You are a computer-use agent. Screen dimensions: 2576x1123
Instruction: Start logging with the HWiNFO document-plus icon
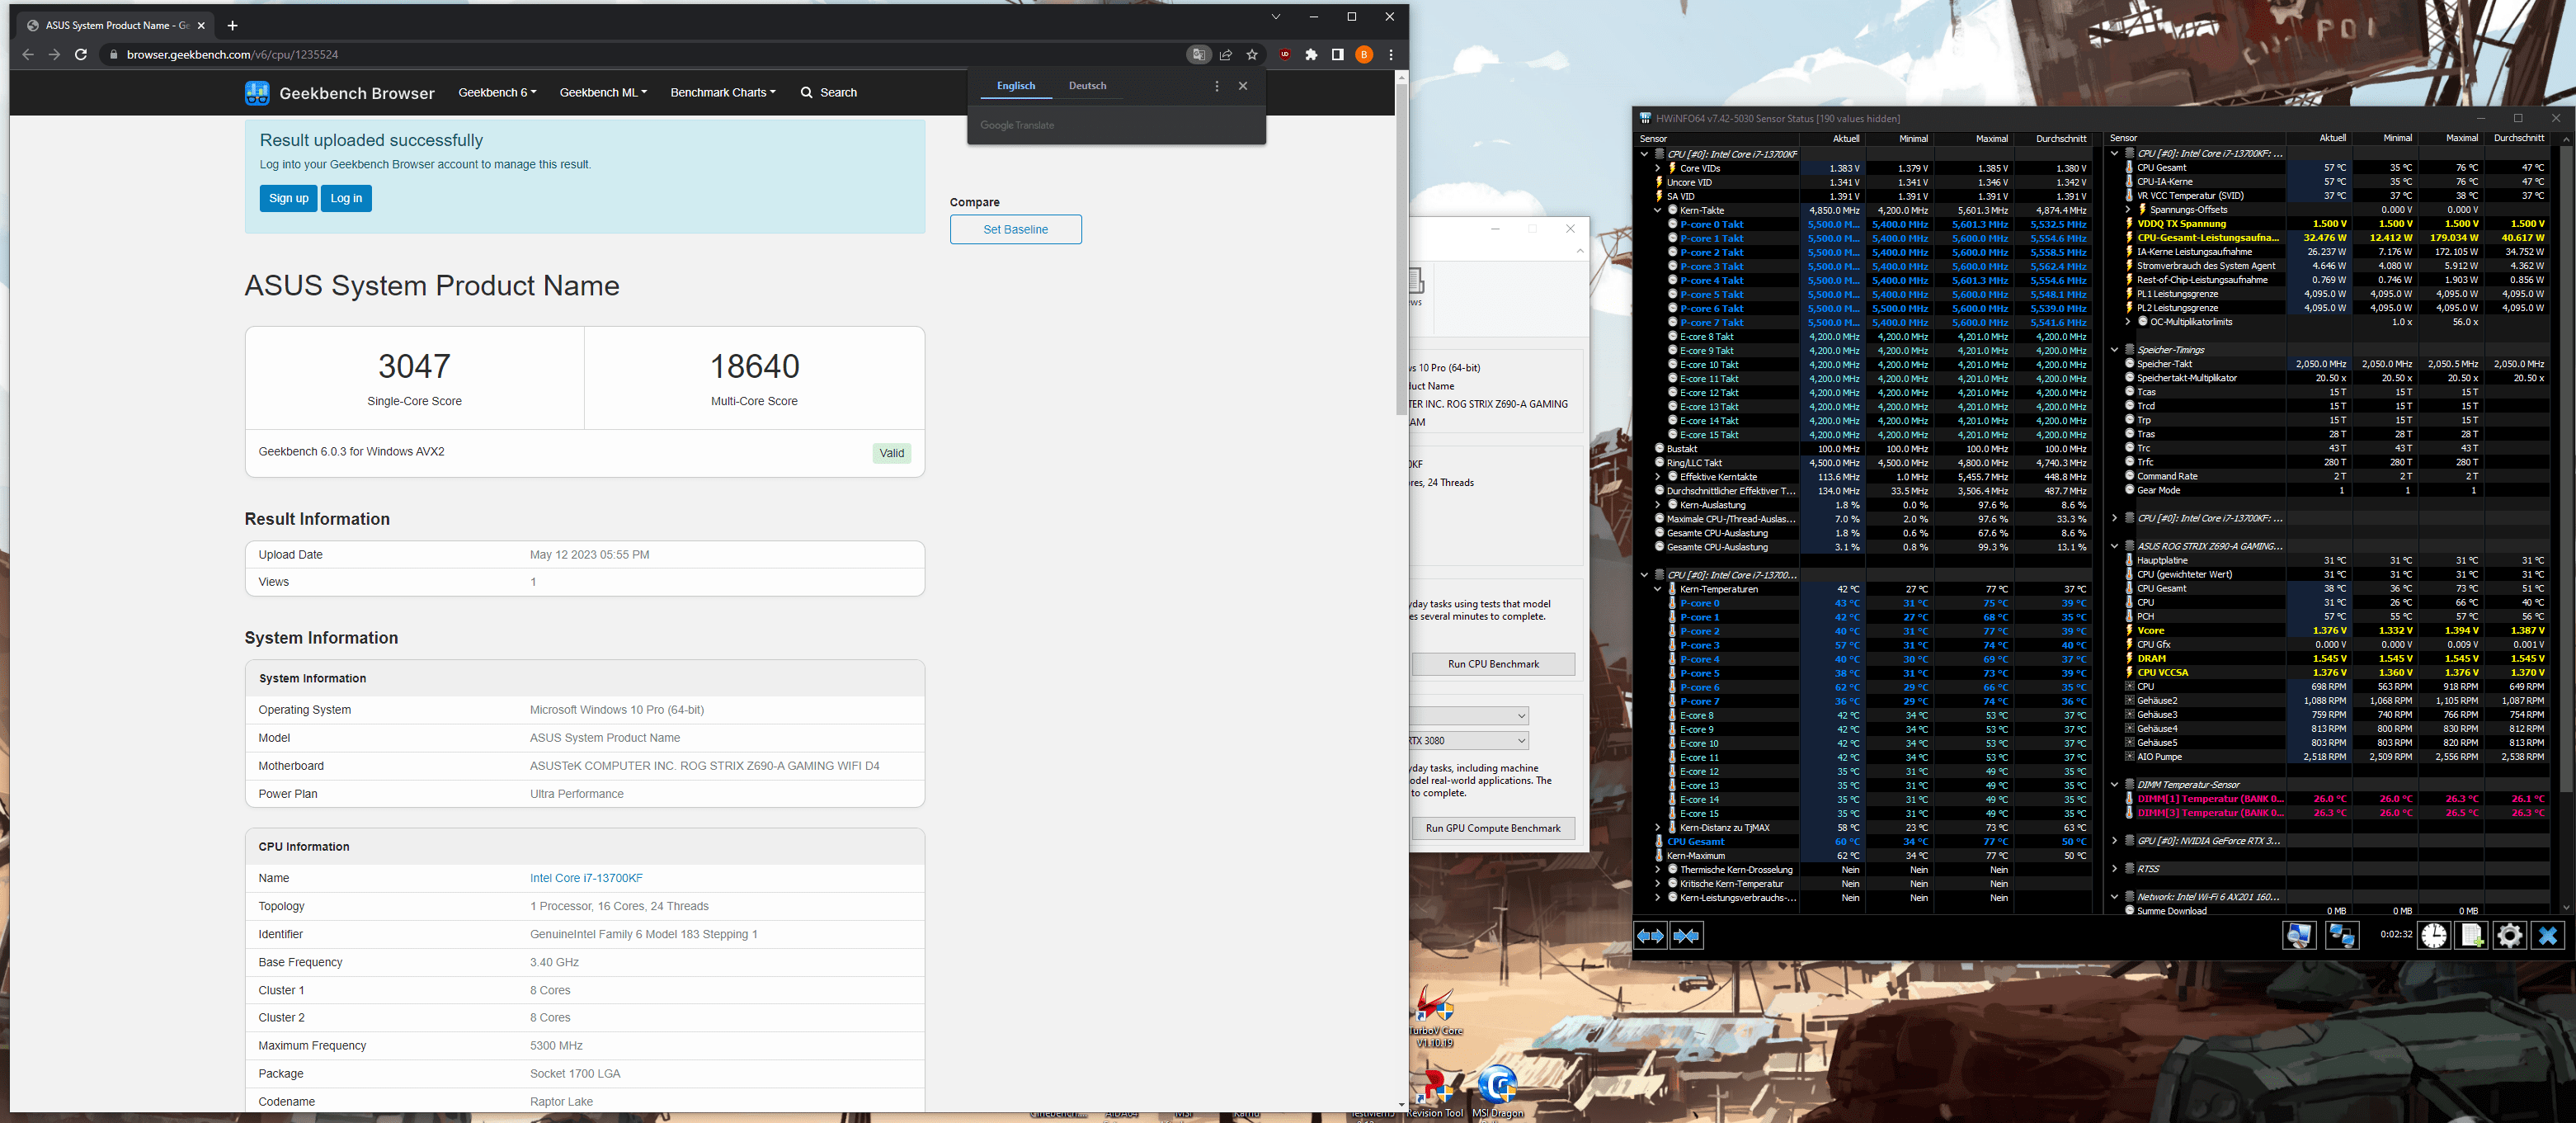pos(2471,936)
